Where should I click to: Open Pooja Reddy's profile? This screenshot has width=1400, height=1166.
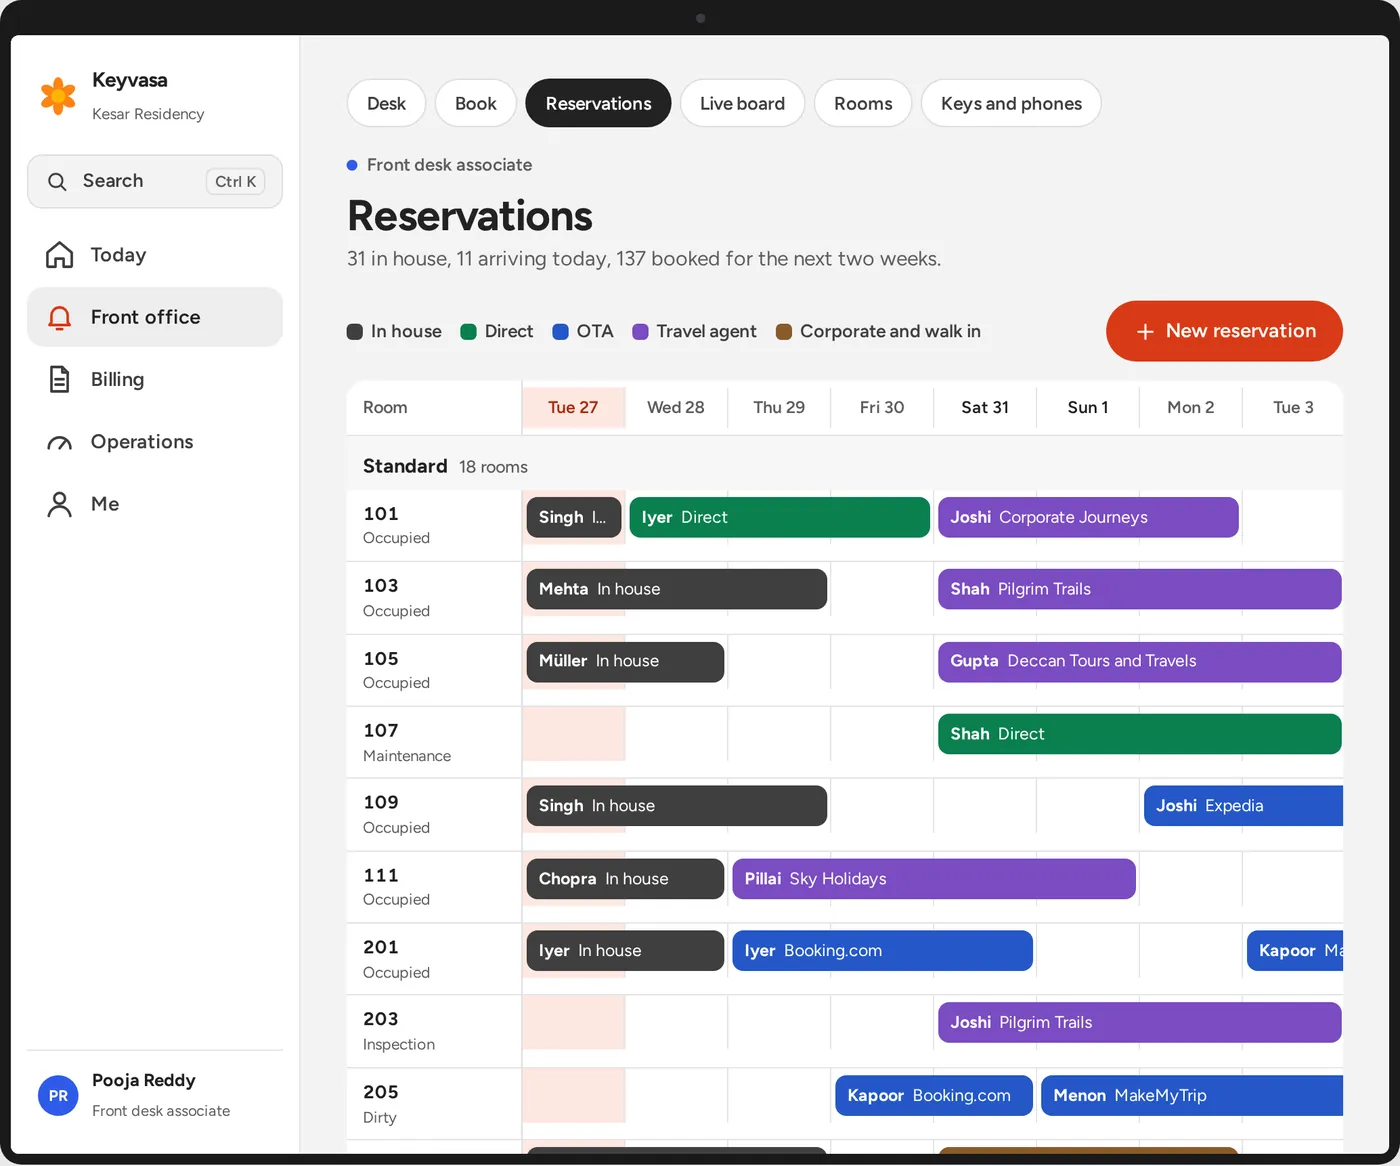(x=155, y=1096)
